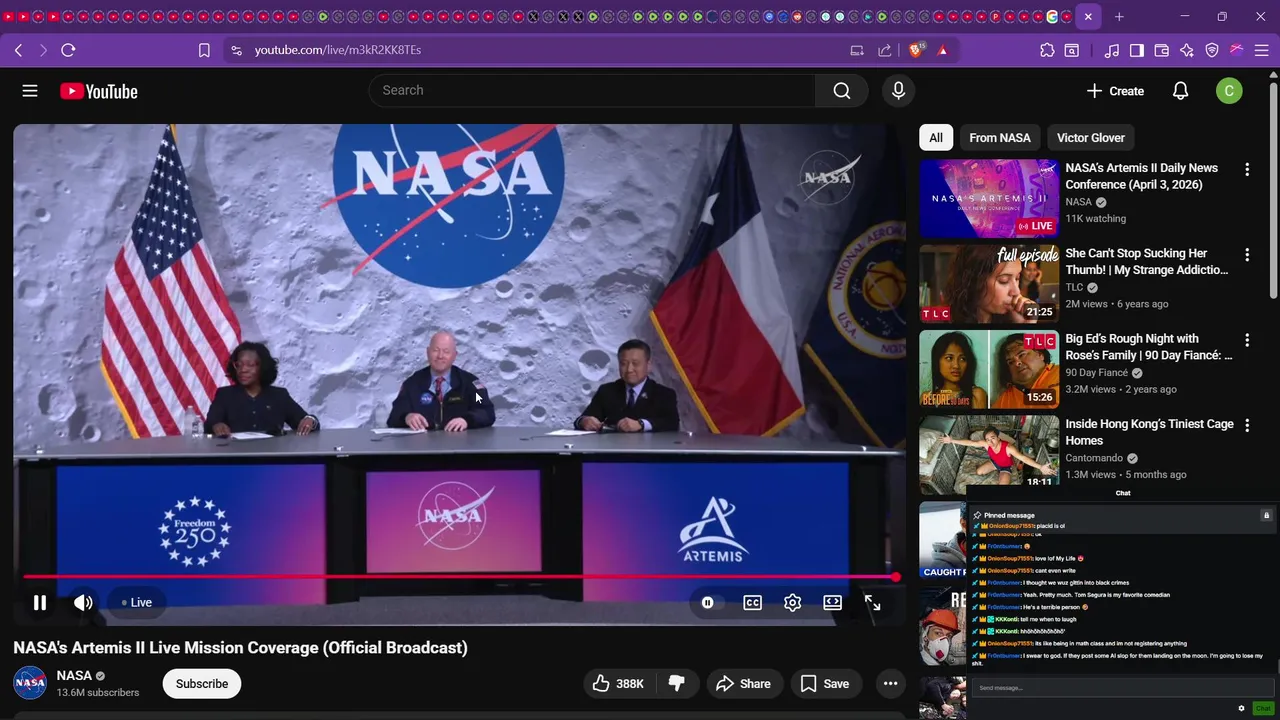The width and height of the screenshot is (1280, 720).
Task: Jump to the Live indicator
Action: click(136, 602)
